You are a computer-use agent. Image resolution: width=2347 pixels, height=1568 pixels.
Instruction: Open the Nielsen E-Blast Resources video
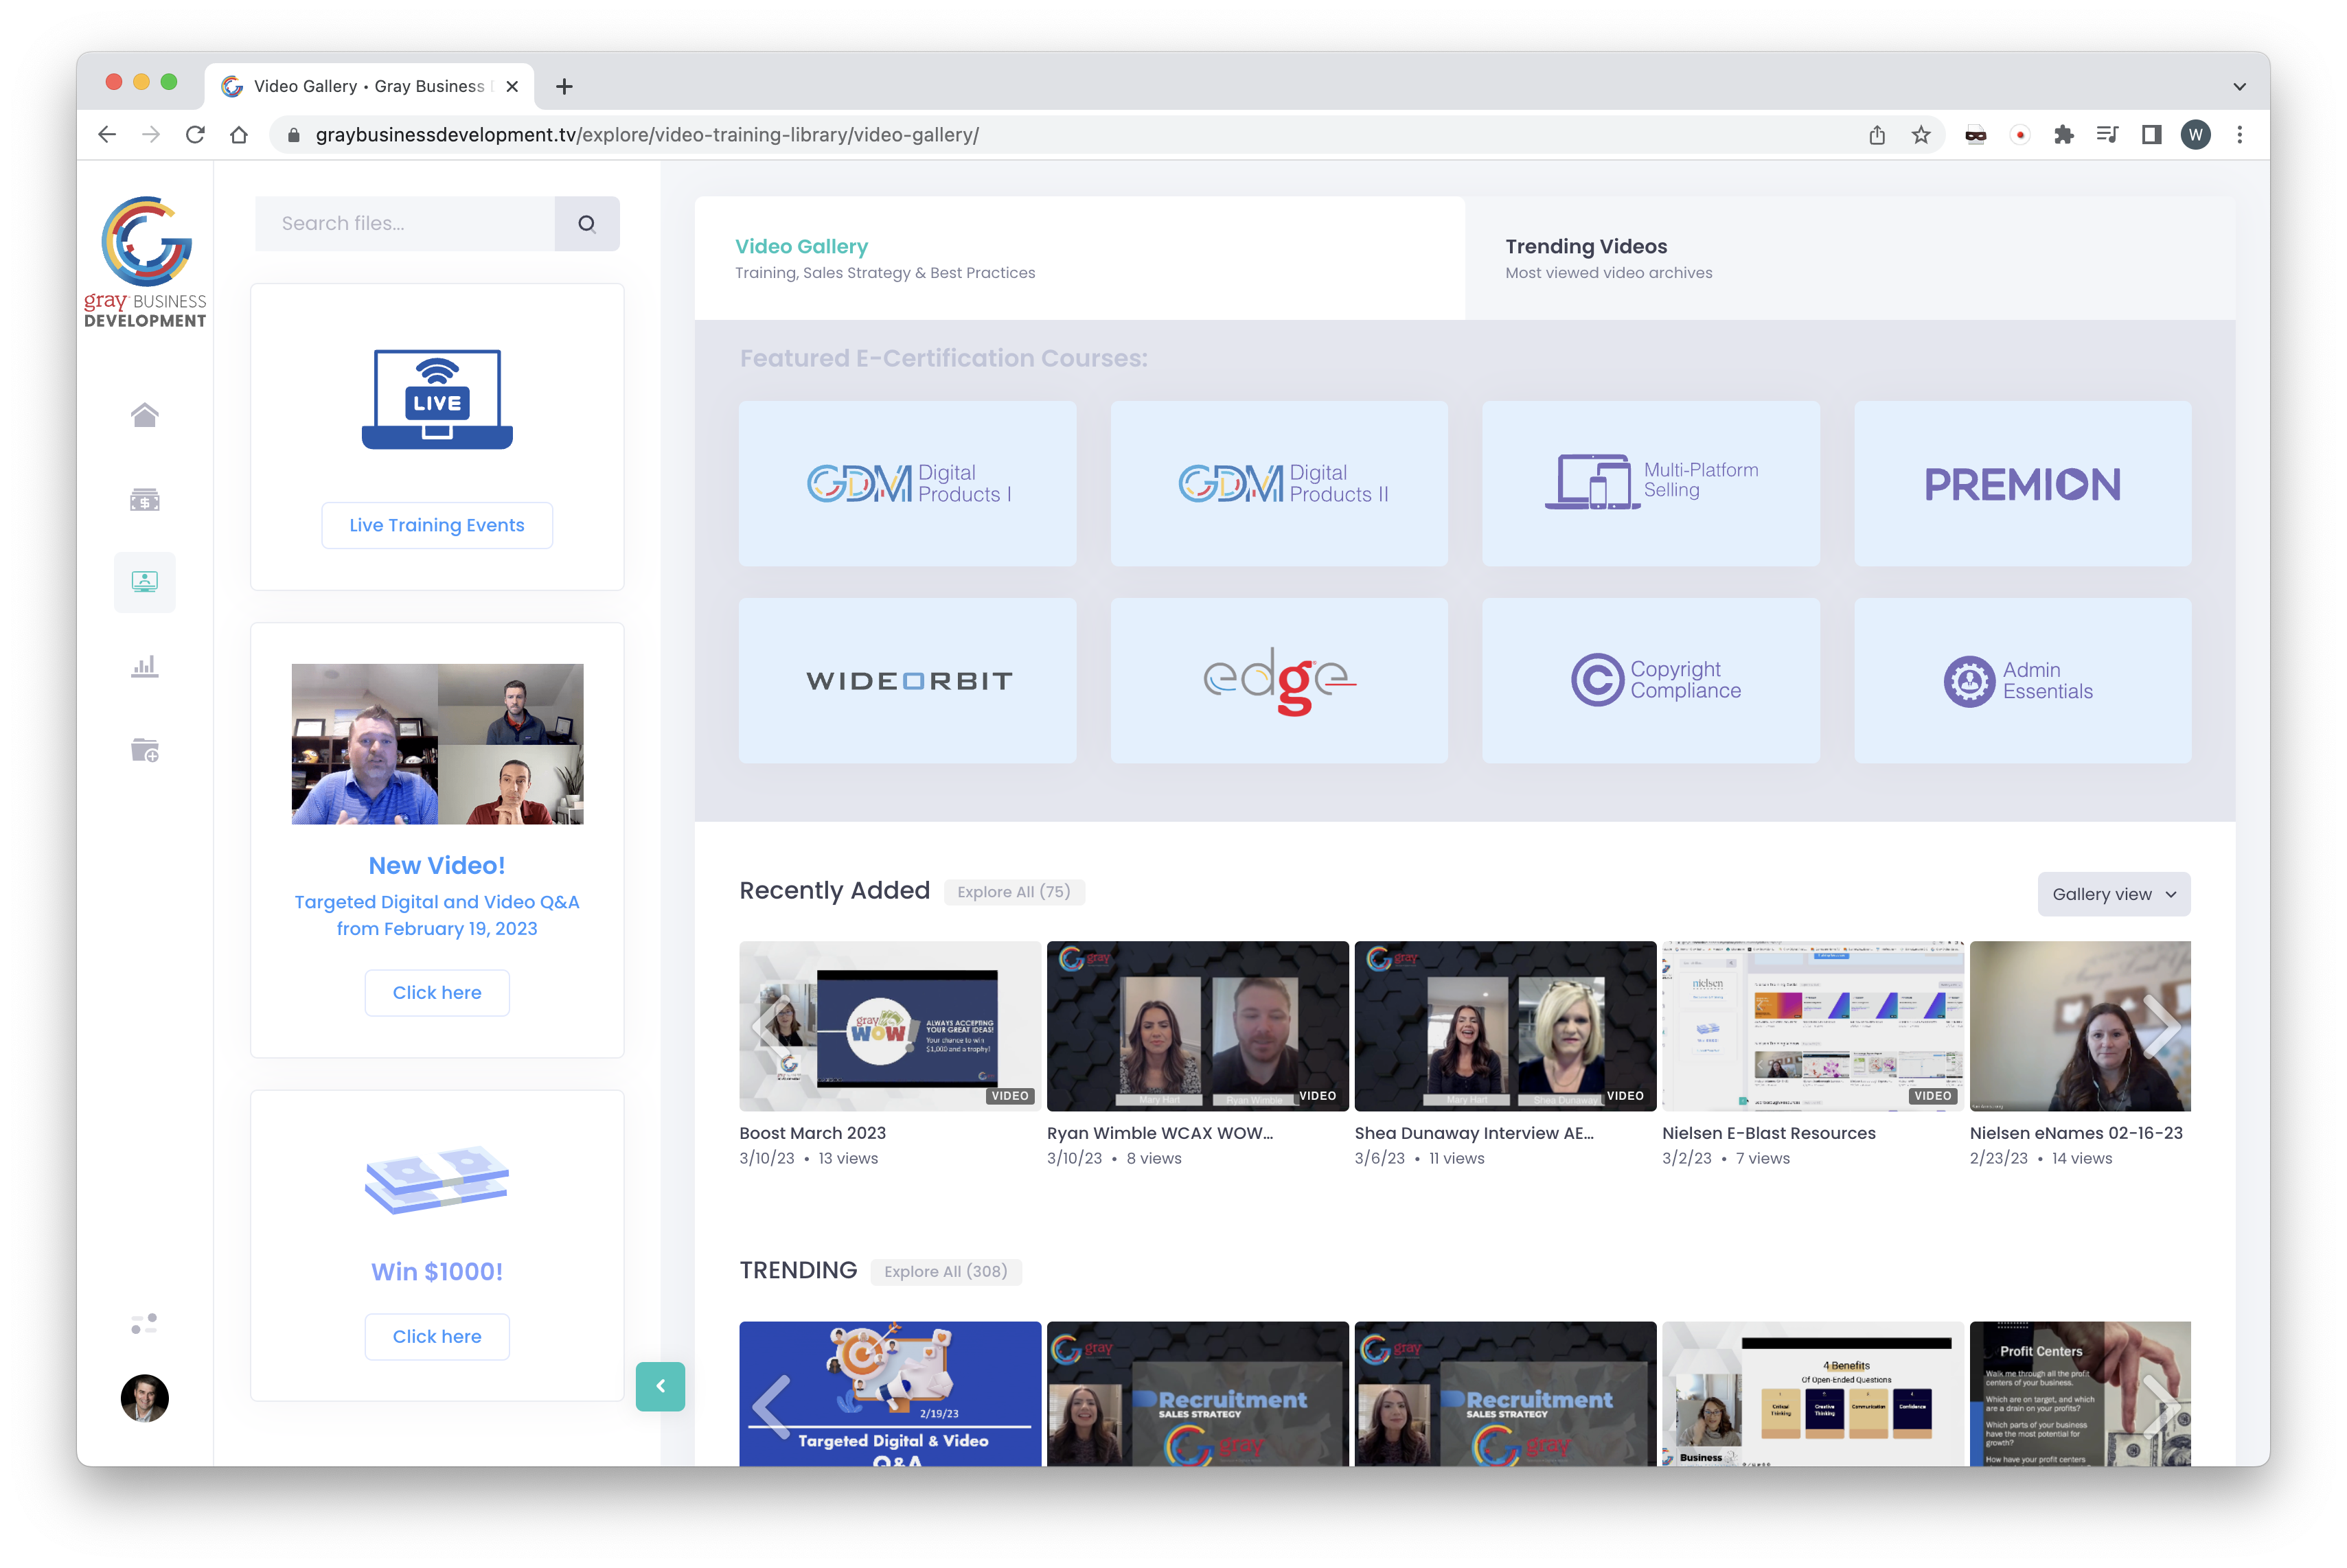(1813, 1026)
